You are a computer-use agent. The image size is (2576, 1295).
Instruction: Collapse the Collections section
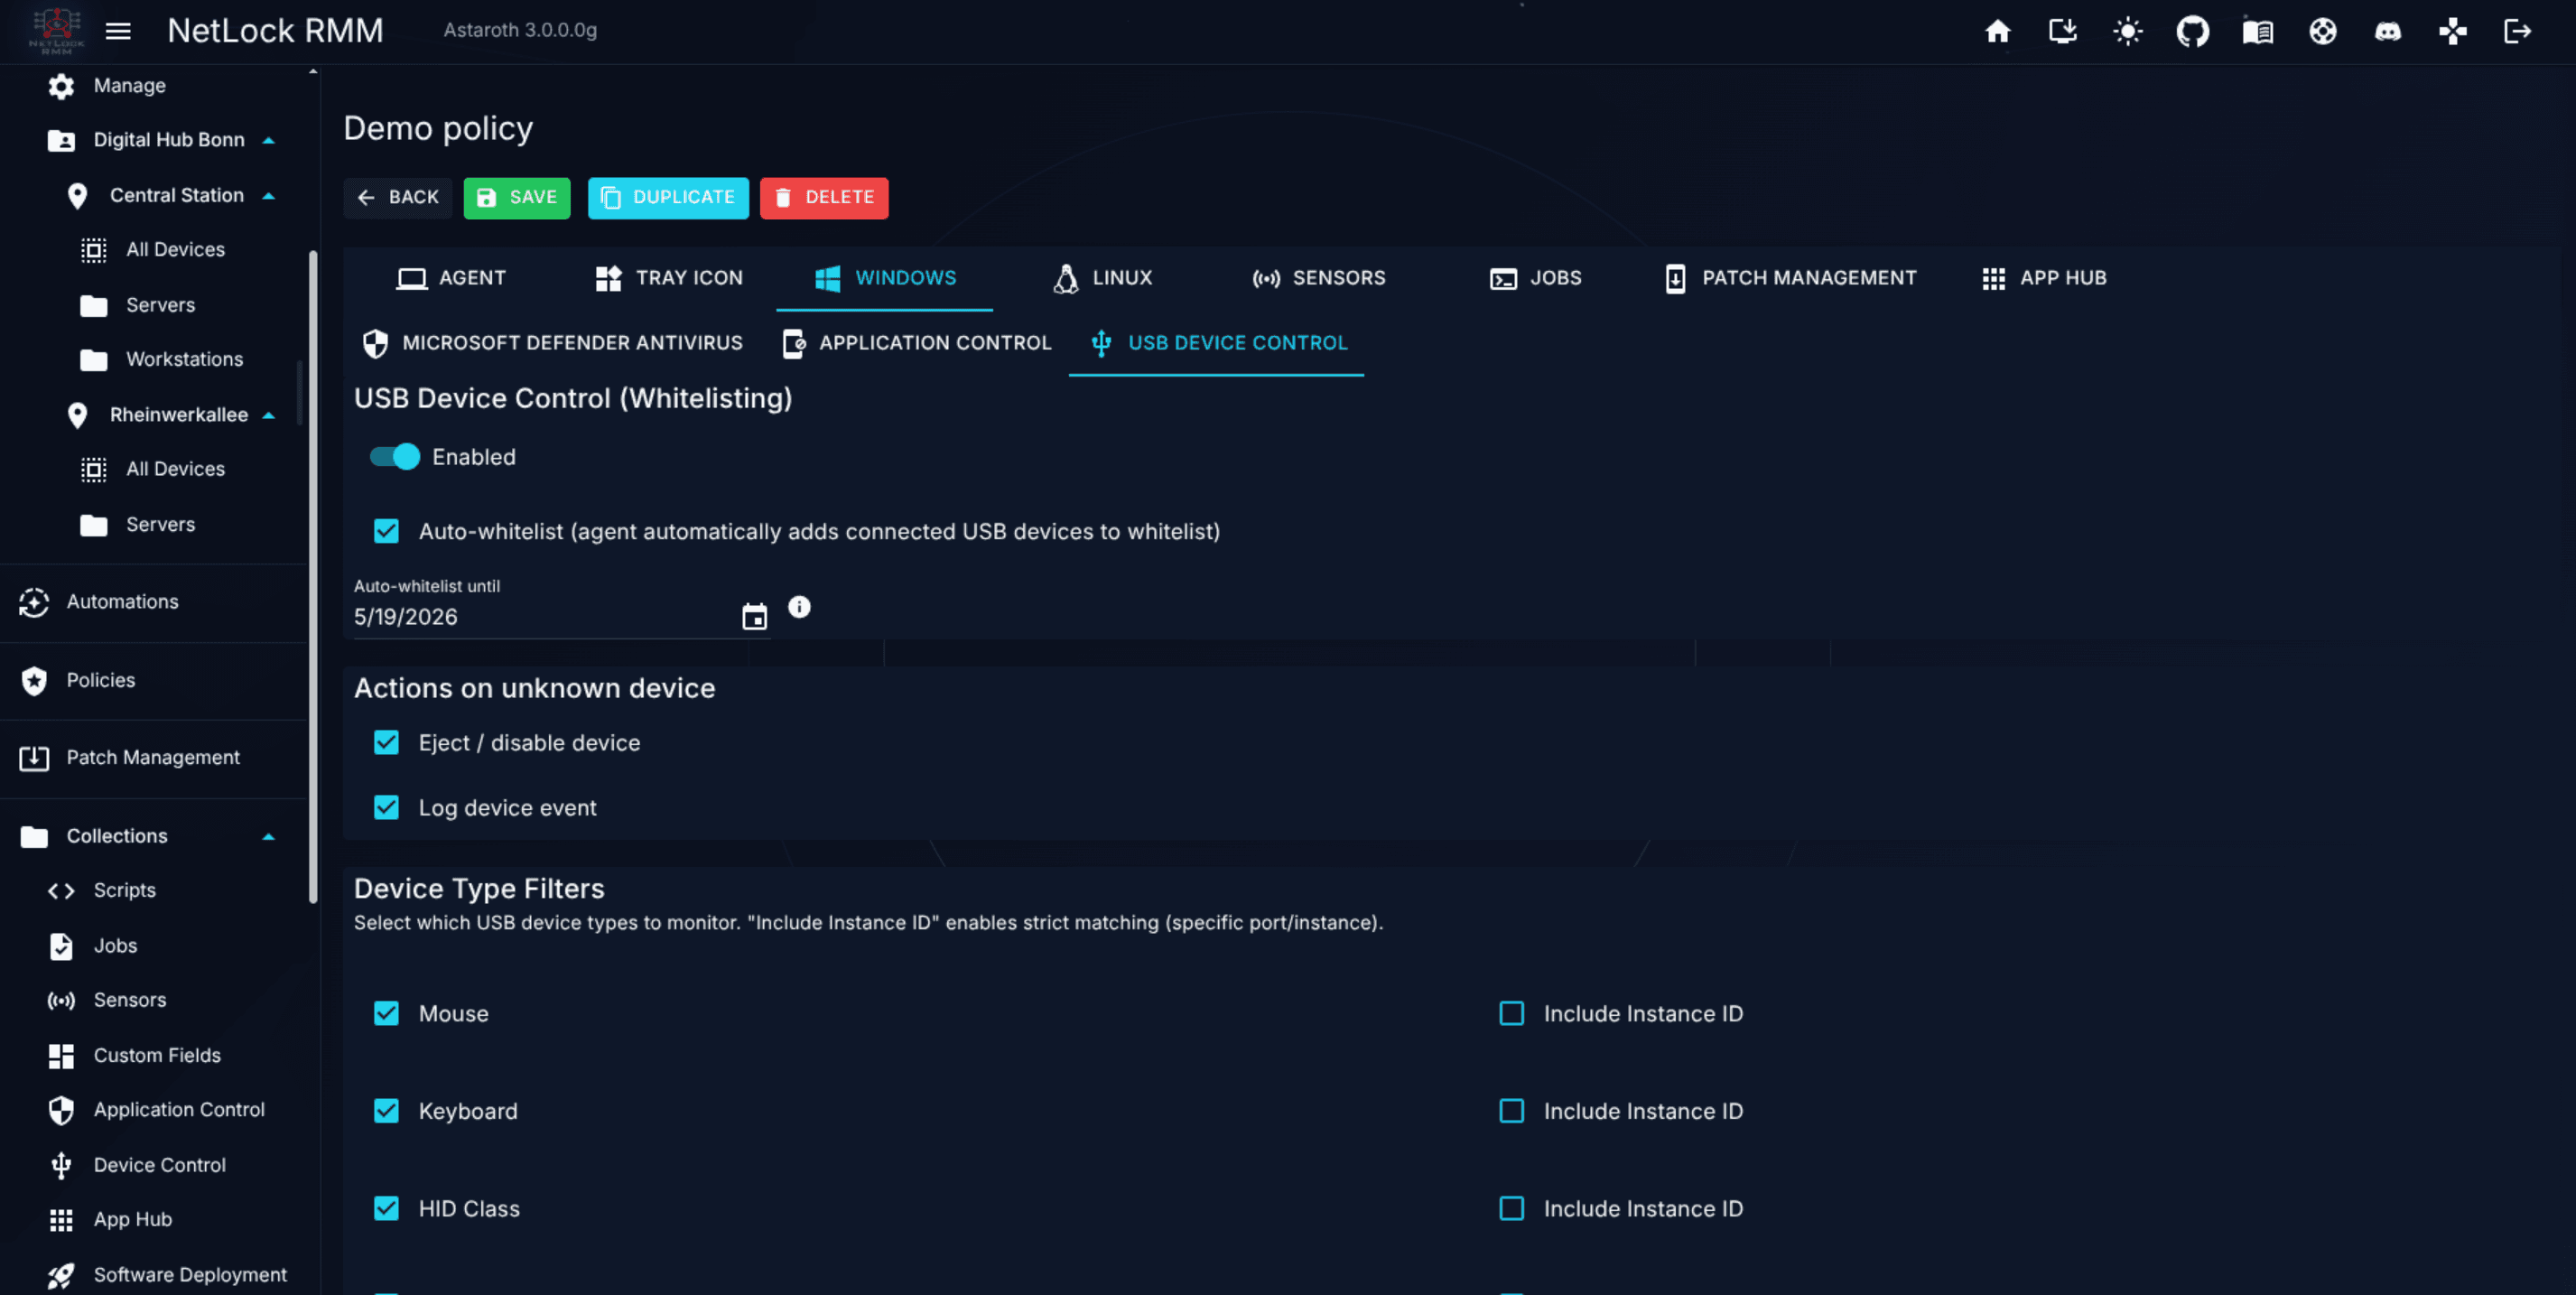(268, 836)
